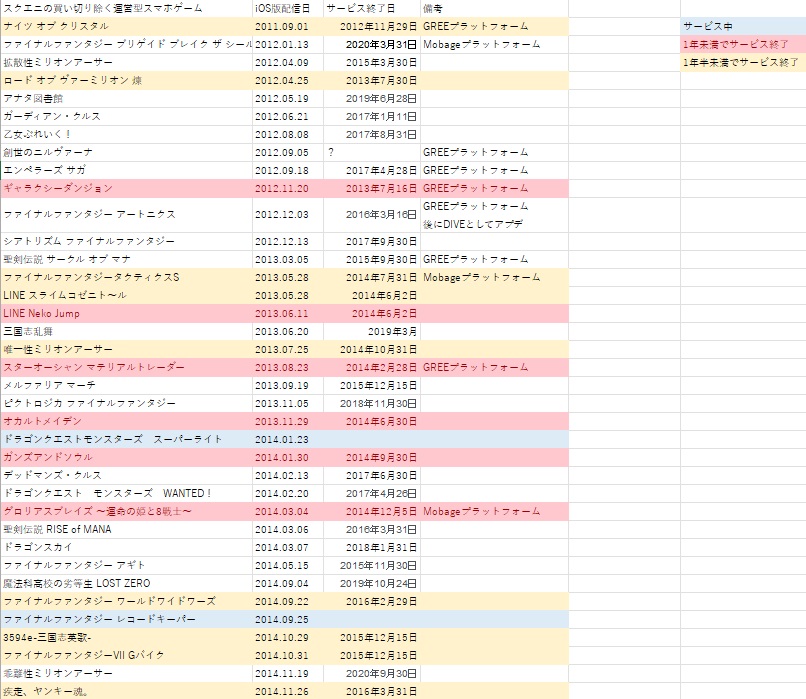This screenshot has width=806, height=699.
Task: Select cell "ドラゴンクエスト モンスターズ WANTED！"
Action: 126,493
